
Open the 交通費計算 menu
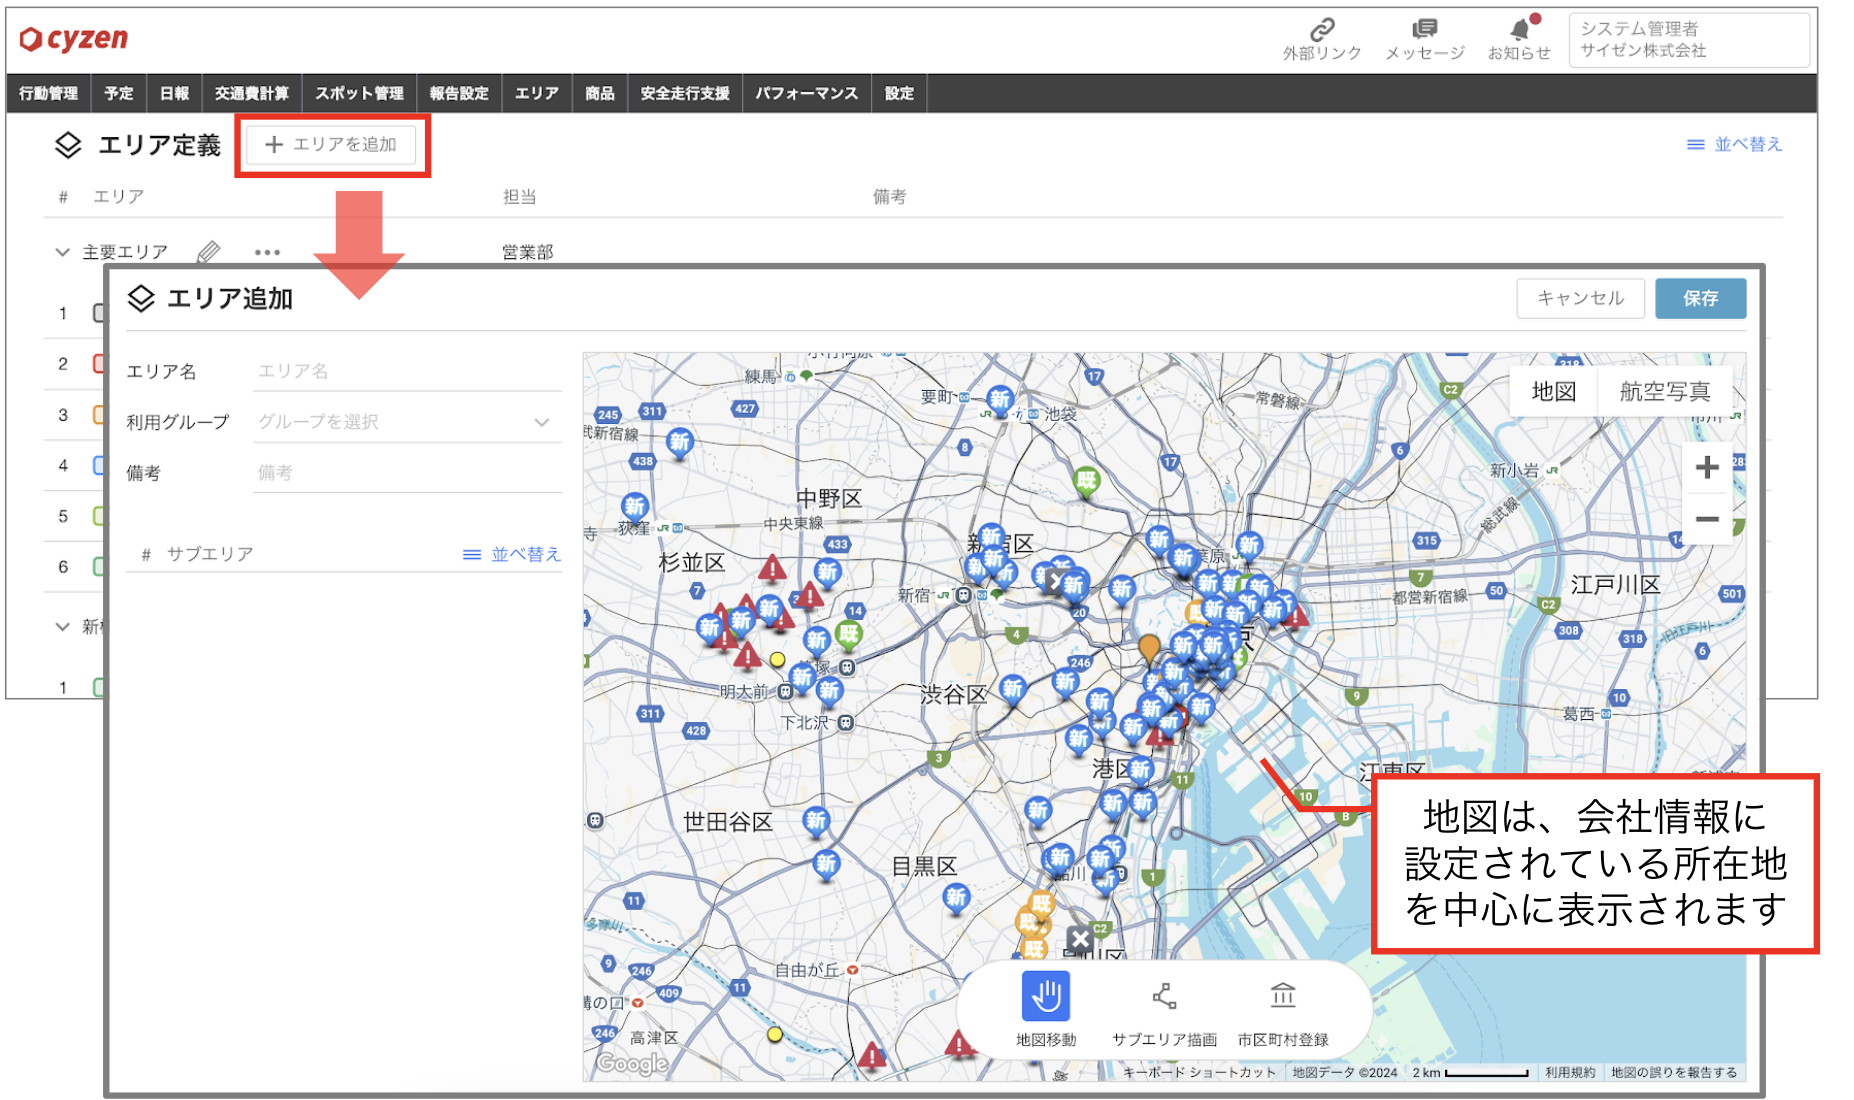251,93
